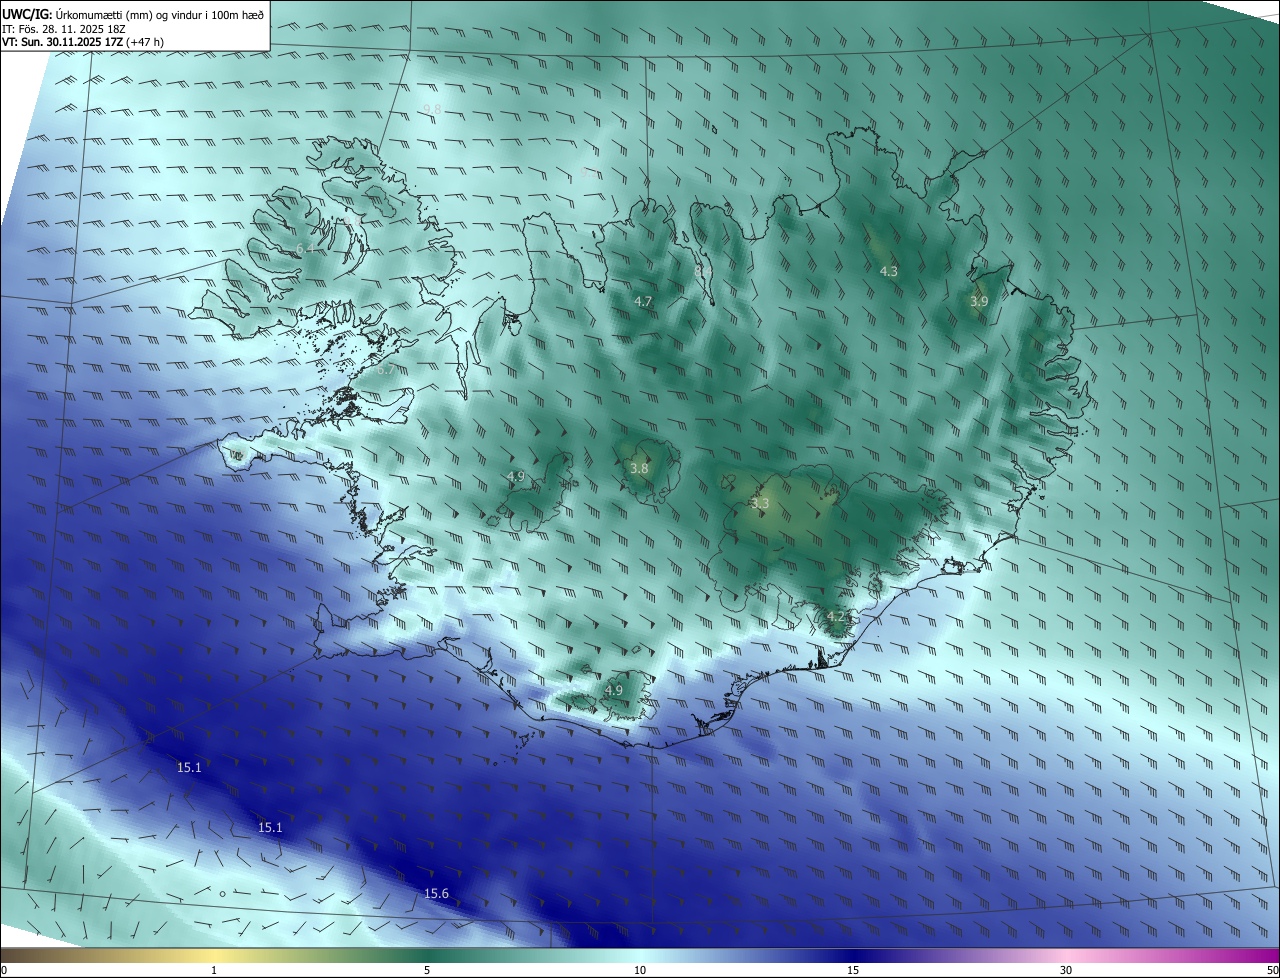
Task: Click the initial time line 'IT: Fös. 28. 11. 2025 18Z'
Action: click(63, 28)
